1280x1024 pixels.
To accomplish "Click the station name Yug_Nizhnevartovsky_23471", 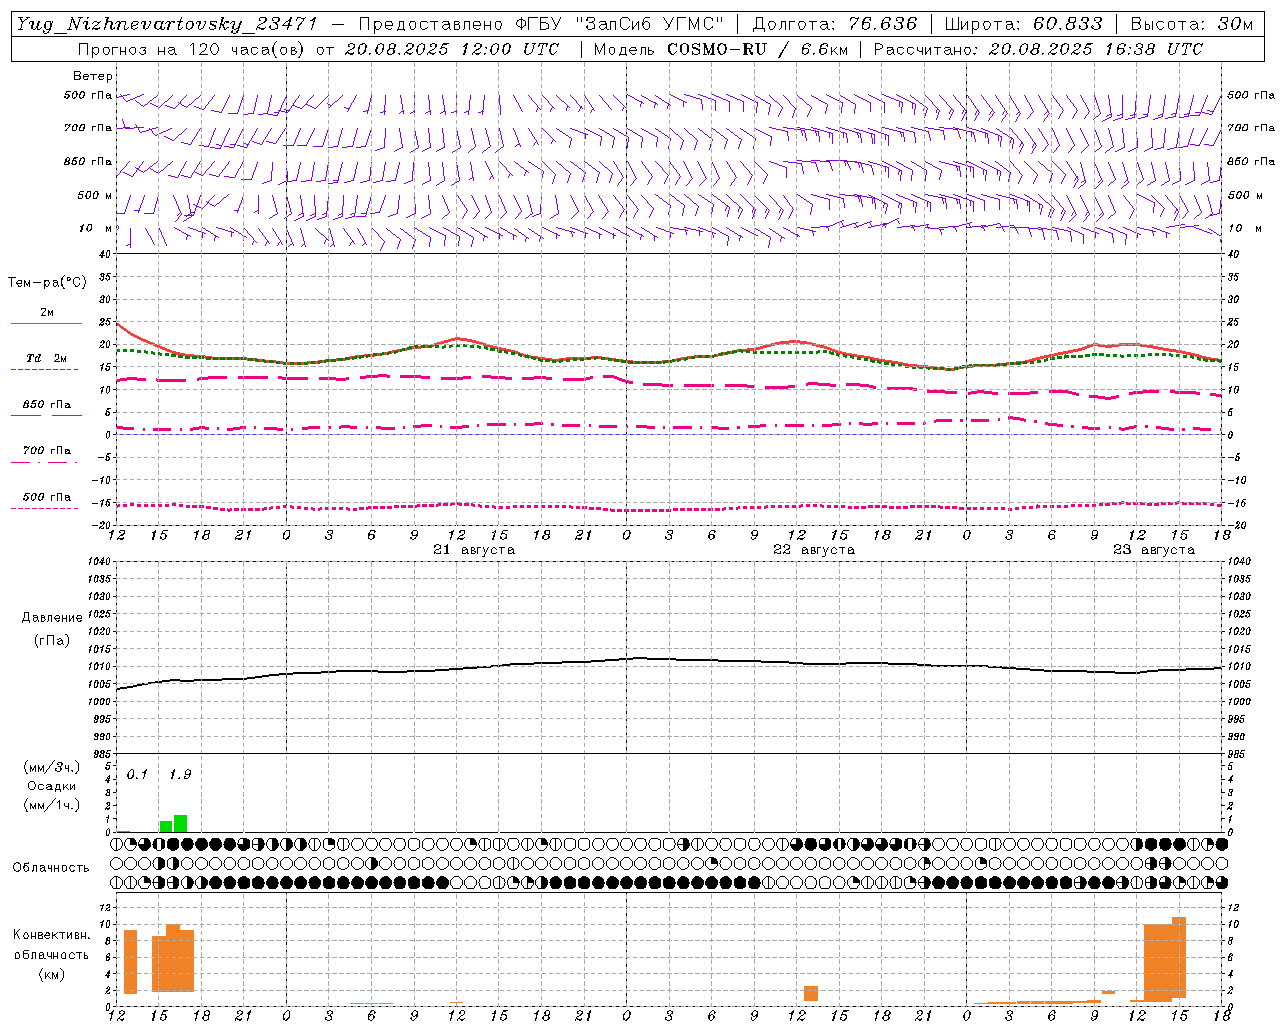I will [167, 24].
